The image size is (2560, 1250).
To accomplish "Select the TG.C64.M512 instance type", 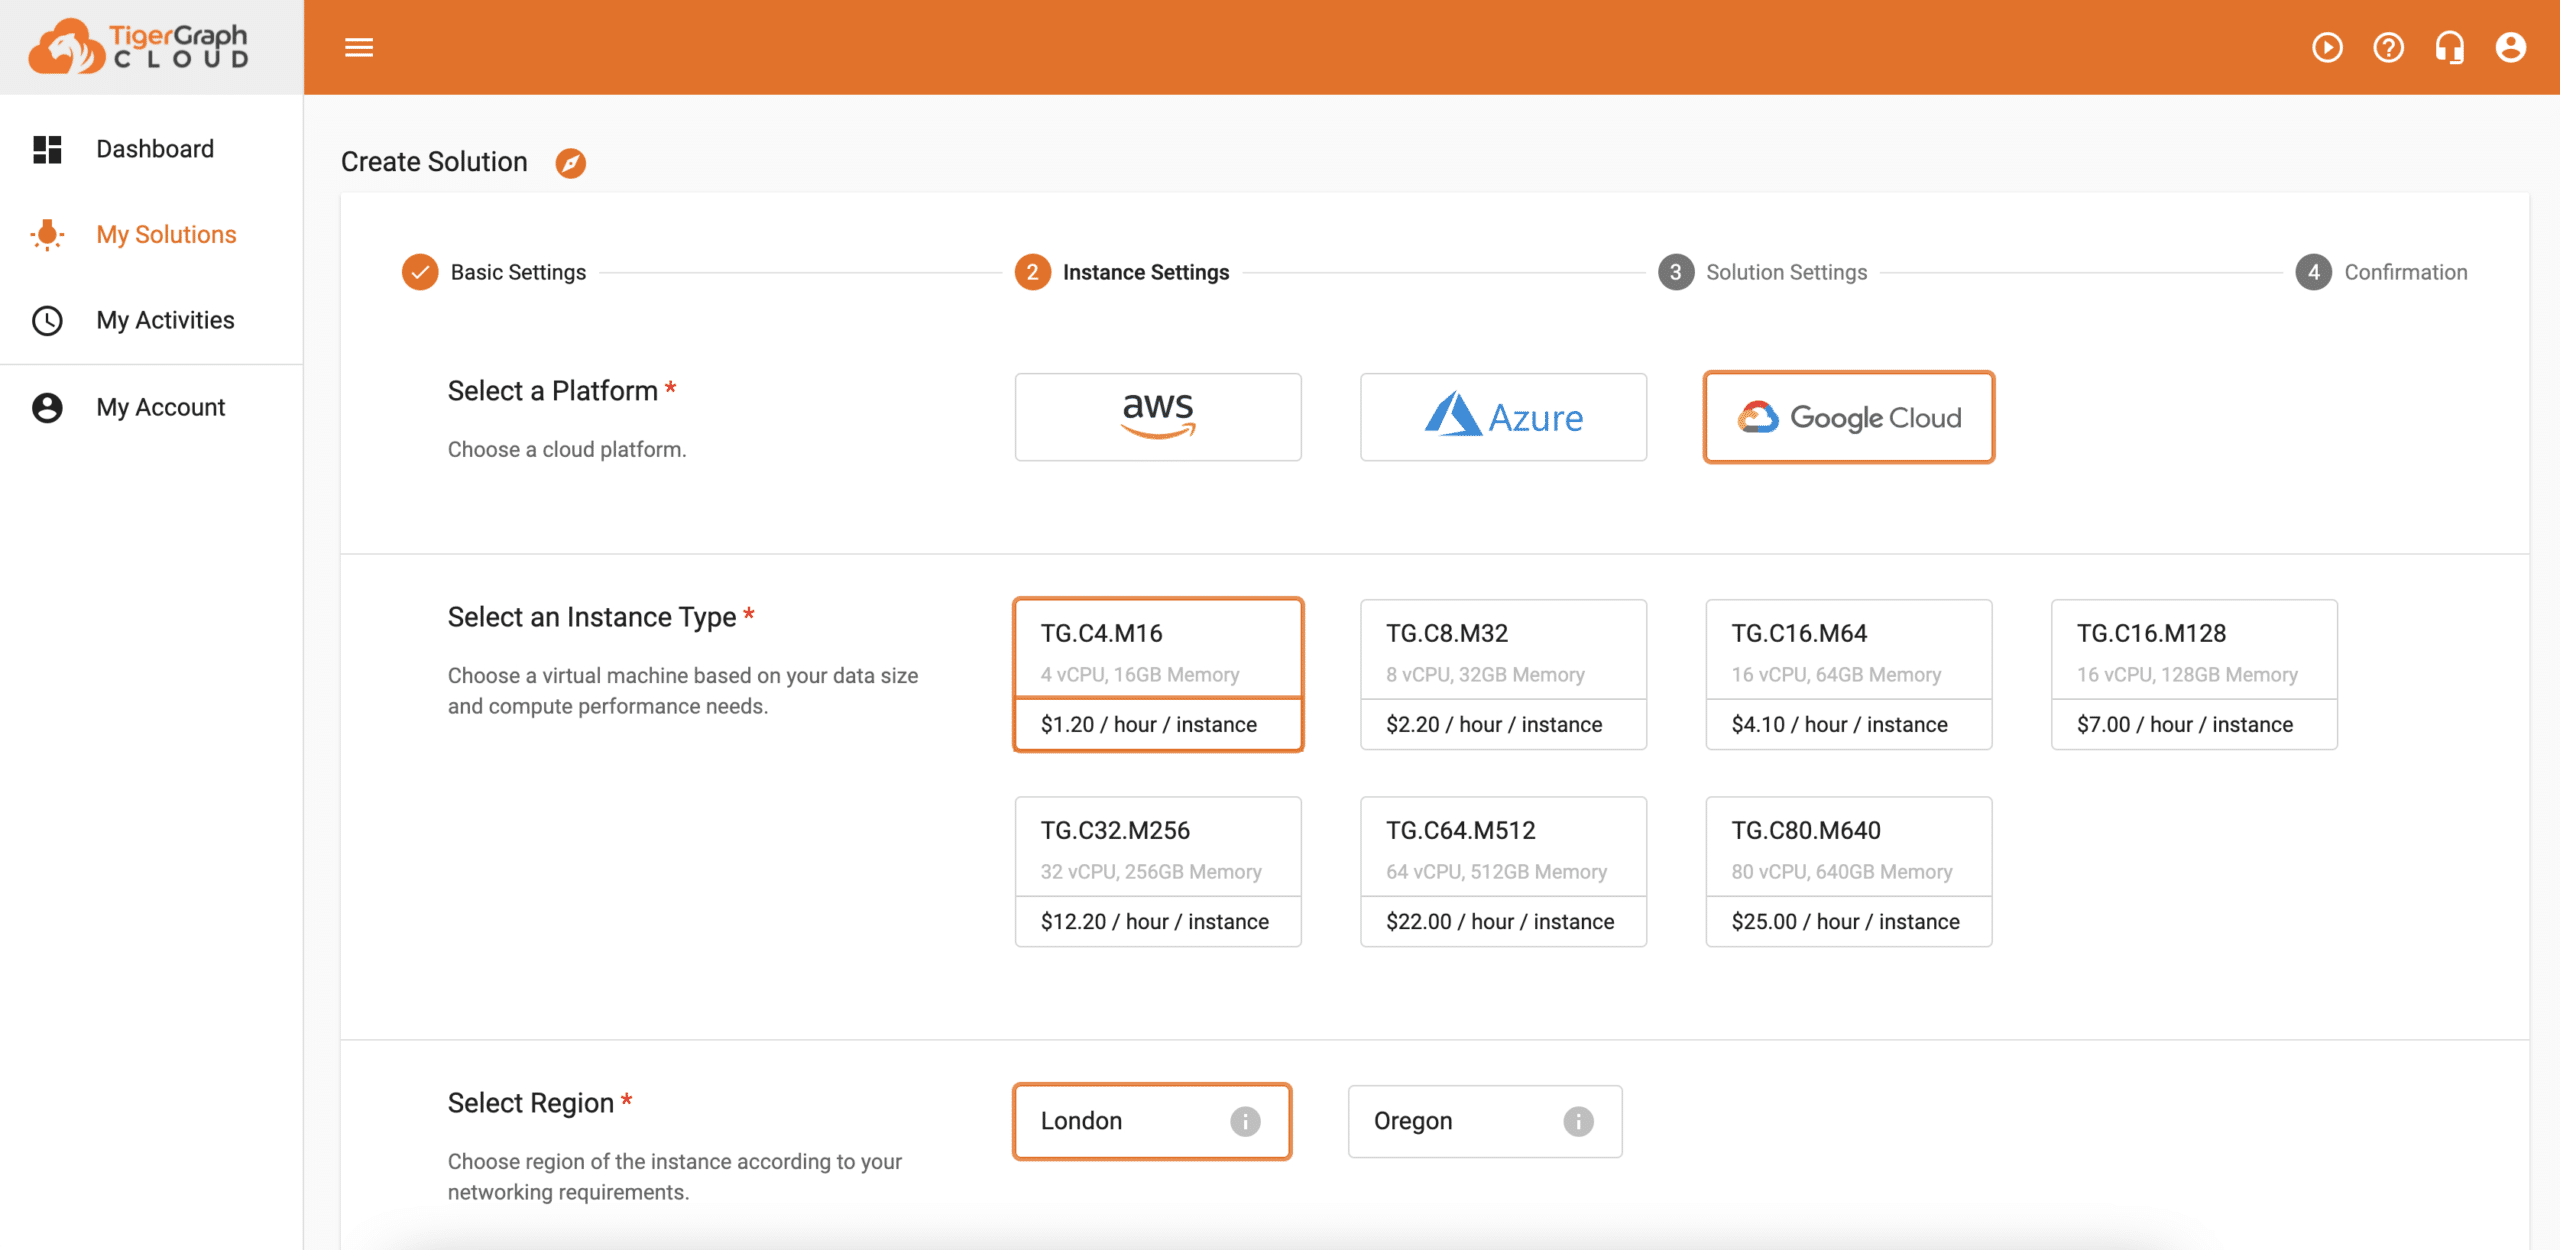I will (1503, 872).
